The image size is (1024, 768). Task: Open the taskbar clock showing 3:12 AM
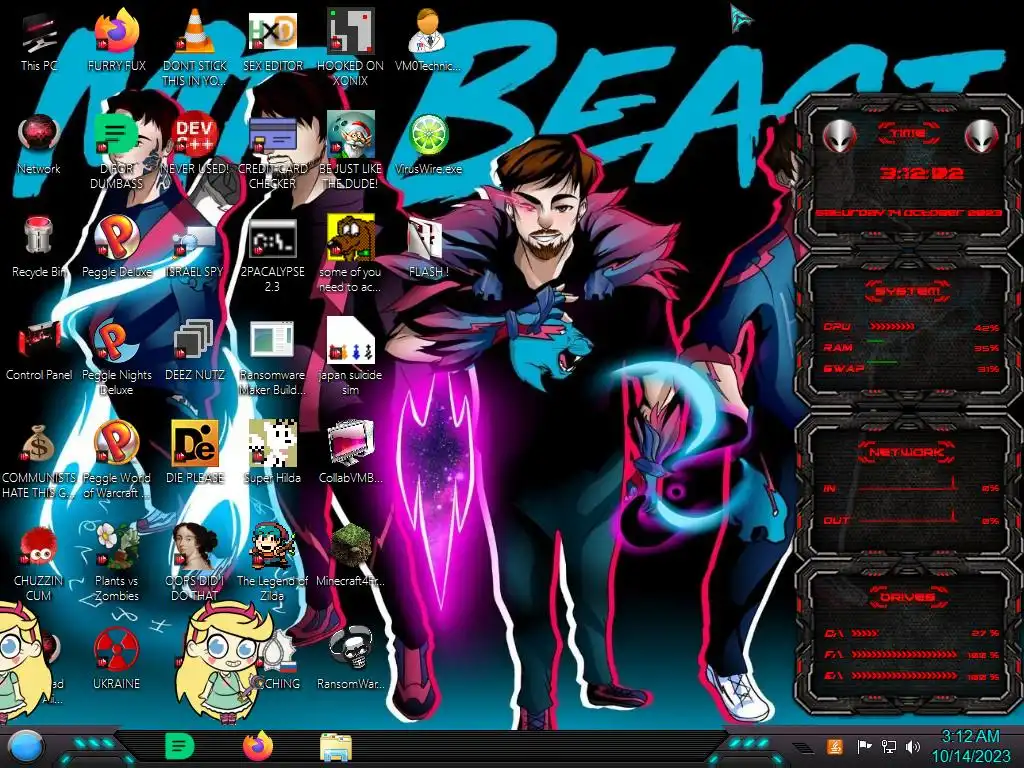click(x=970, y=746)
